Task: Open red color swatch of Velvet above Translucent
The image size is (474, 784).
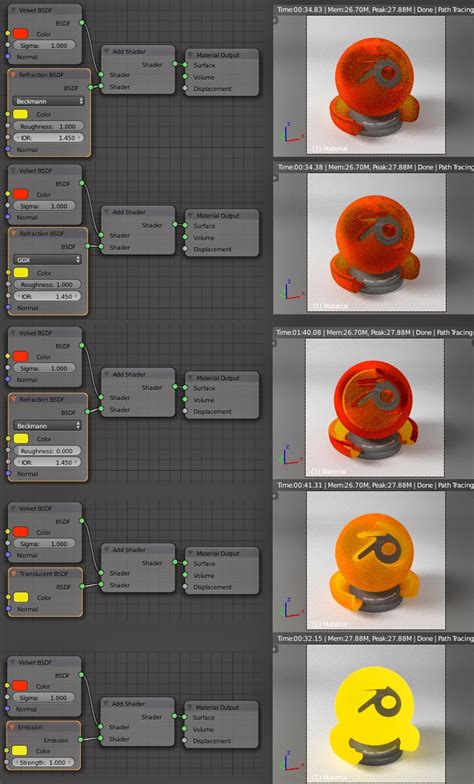Action: click(x=20, y=532)
